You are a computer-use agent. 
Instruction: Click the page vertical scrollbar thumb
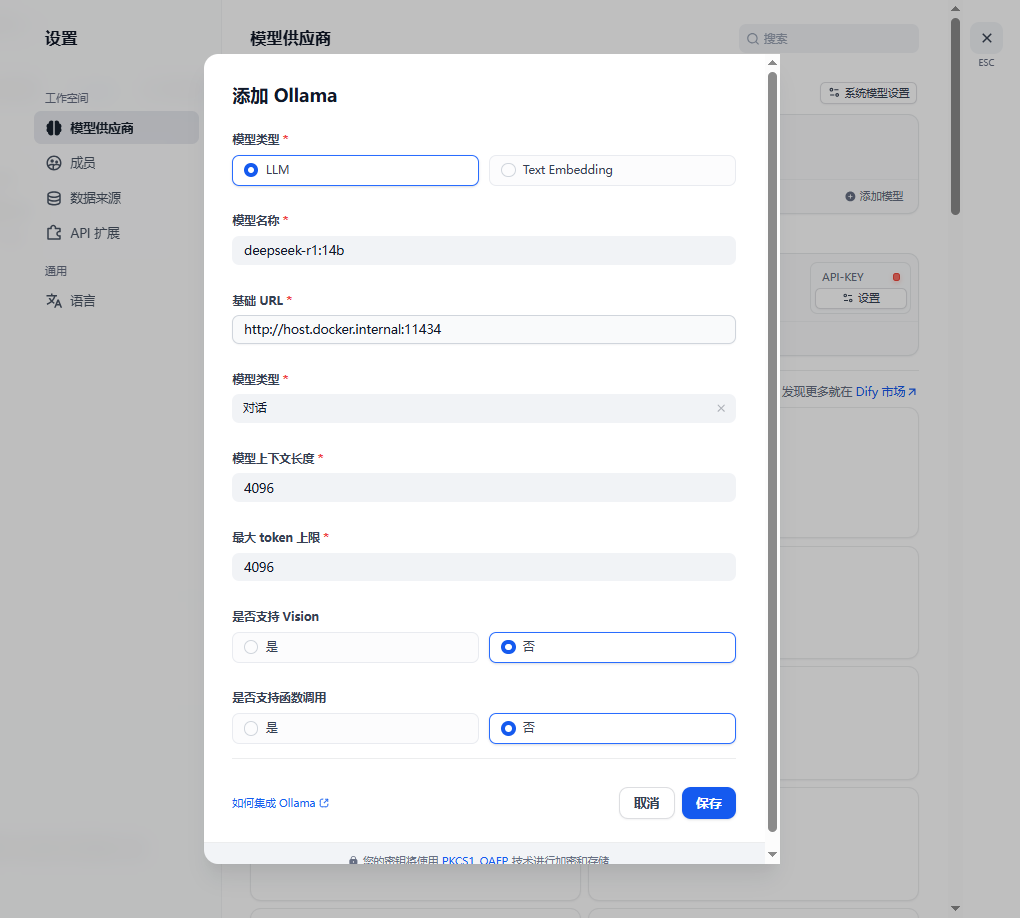pyautogui.click(x=955, y=116)
